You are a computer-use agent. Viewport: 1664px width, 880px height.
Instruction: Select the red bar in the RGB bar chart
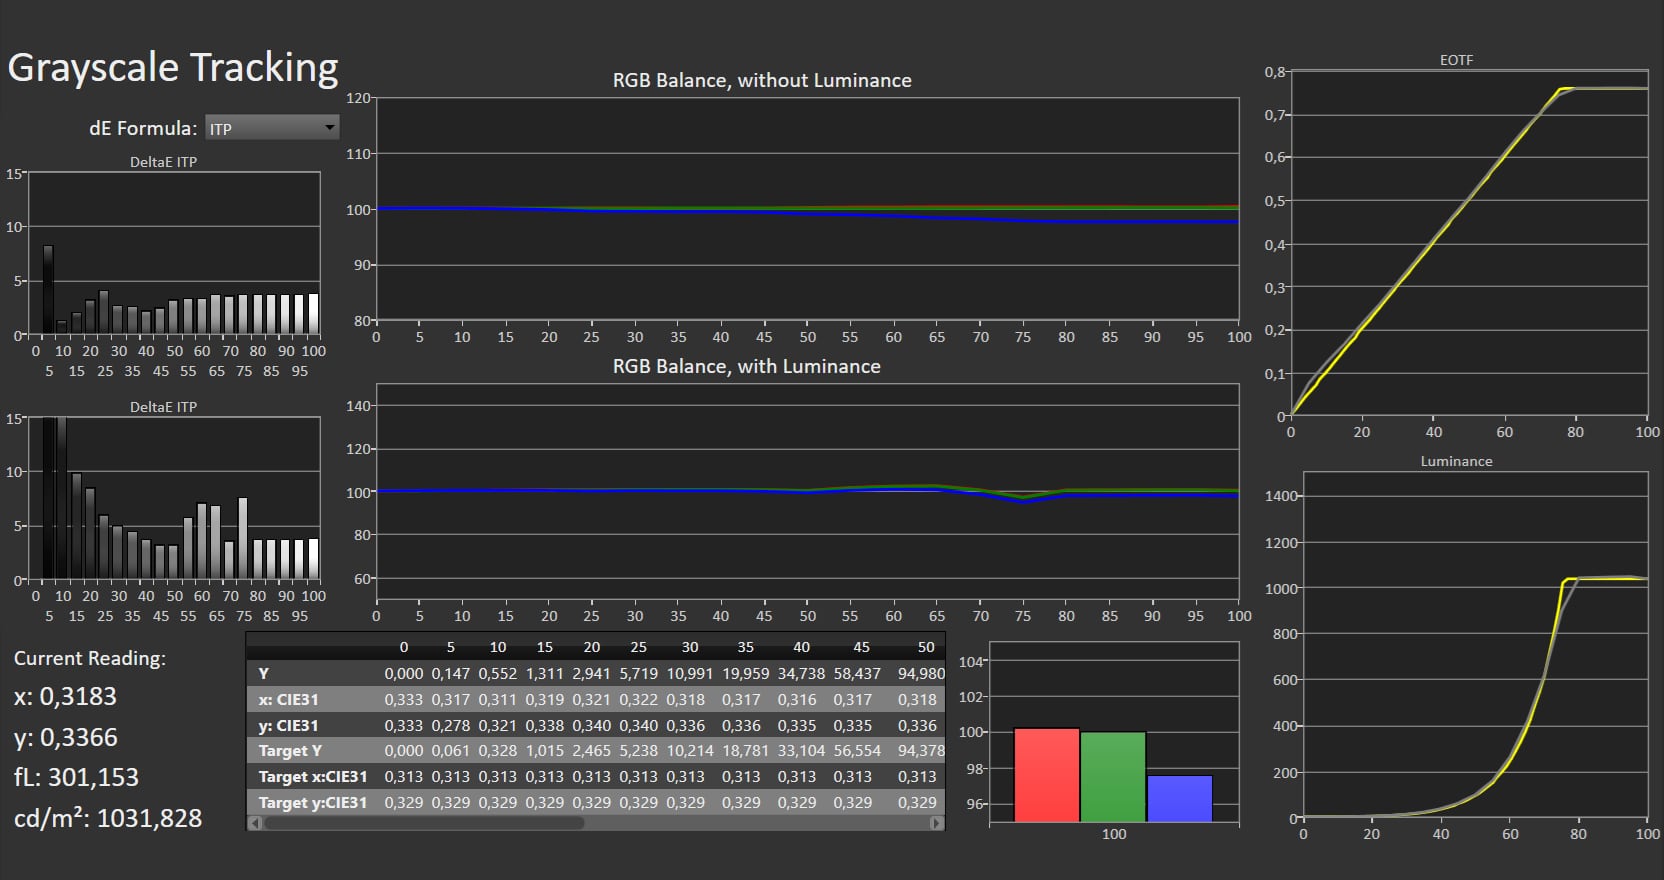point(1046,775)
